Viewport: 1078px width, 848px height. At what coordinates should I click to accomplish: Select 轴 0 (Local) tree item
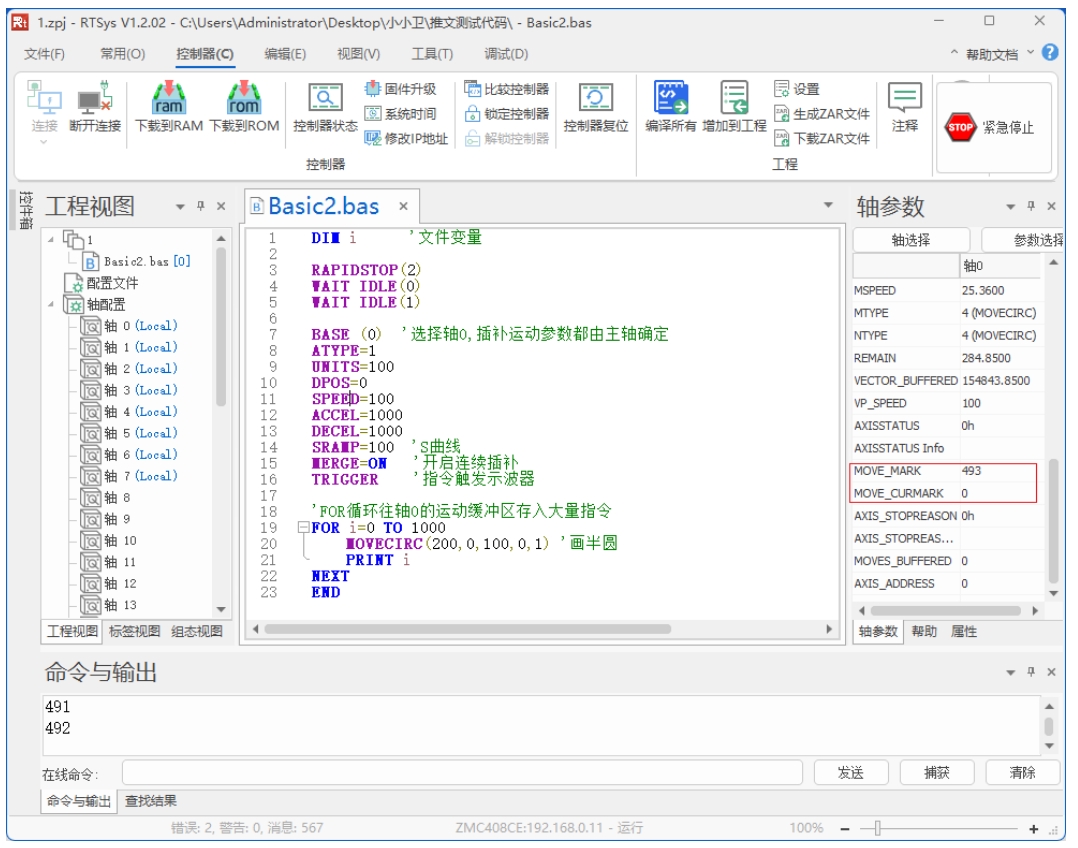[129, 325]
